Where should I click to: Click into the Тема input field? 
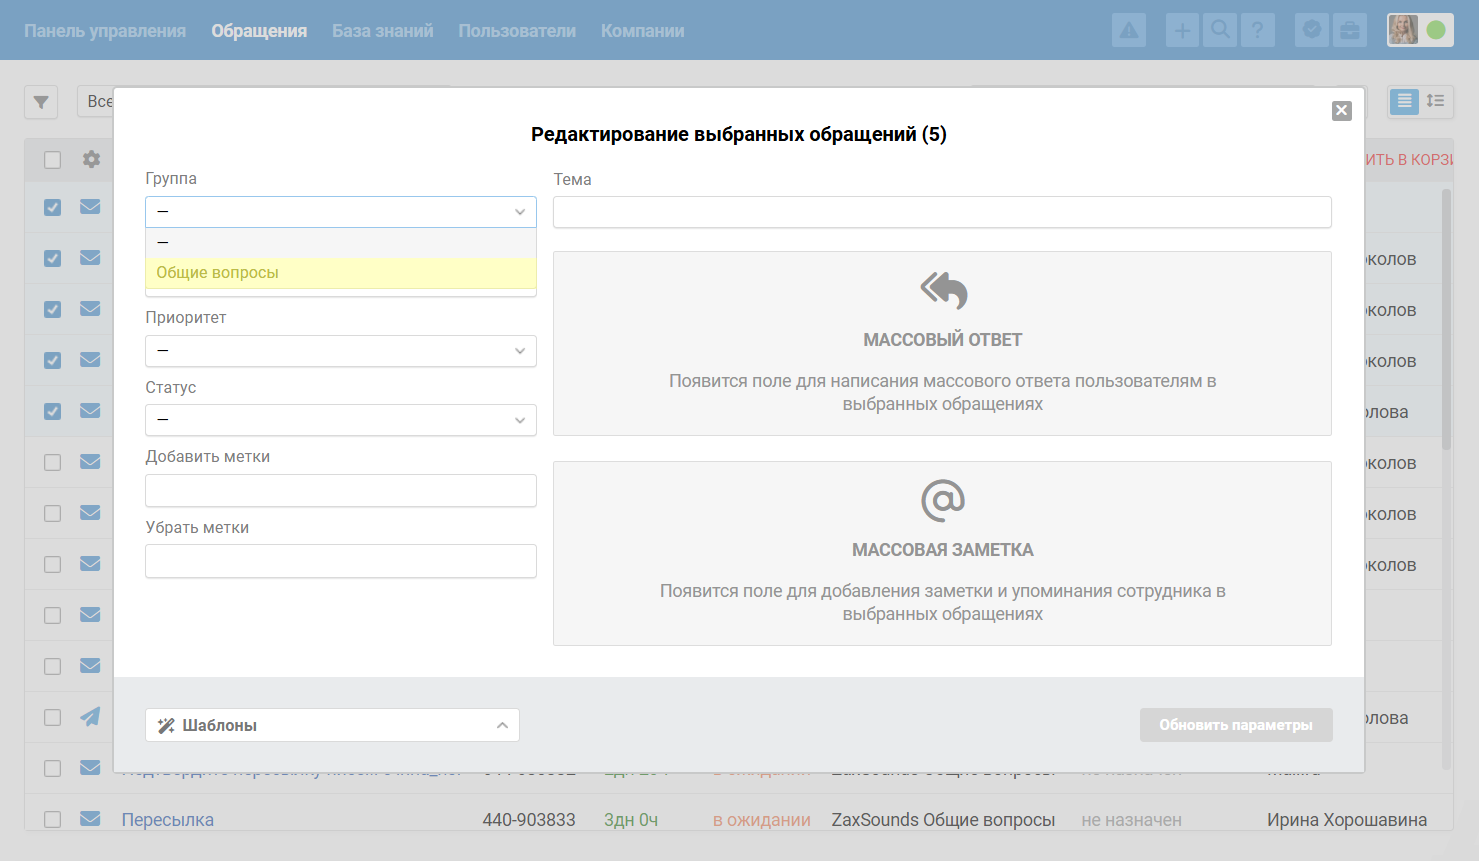coord(942,212)
